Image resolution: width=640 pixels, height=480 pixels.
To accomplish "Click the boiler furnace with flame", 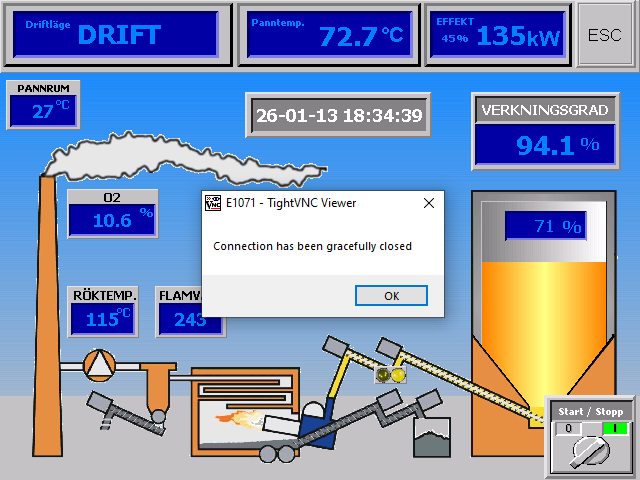I will 245,400.
